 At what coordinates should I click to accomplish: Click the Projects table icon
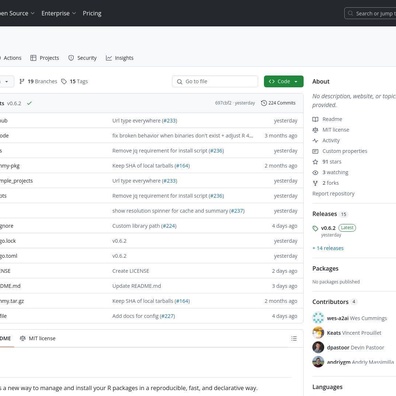(33, 58)
